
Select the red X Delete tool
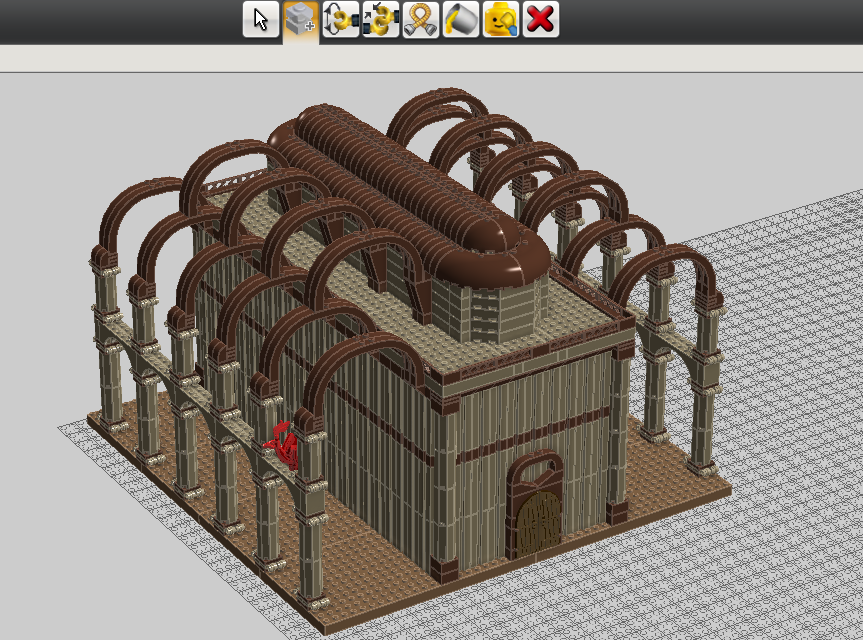[x=540, y=20]
